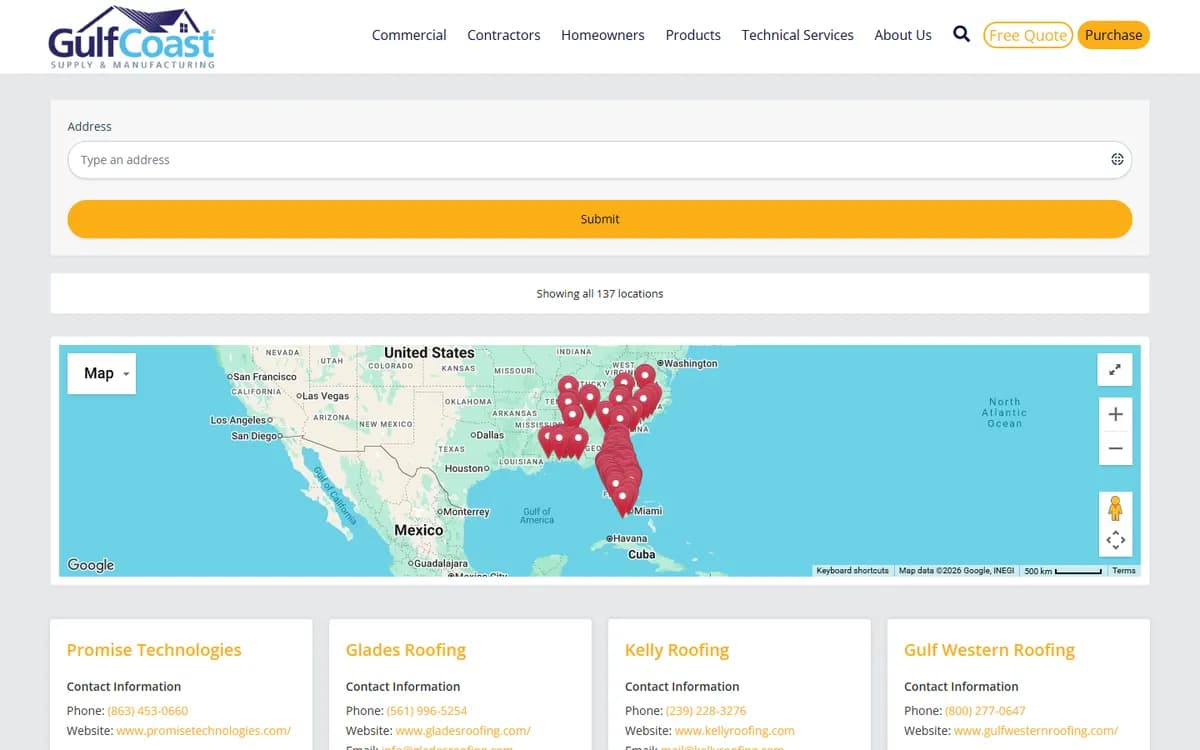Zoom in on the map
Image resolution: width=1200 pixels, height=750 pixels.
coord(1115,414)
